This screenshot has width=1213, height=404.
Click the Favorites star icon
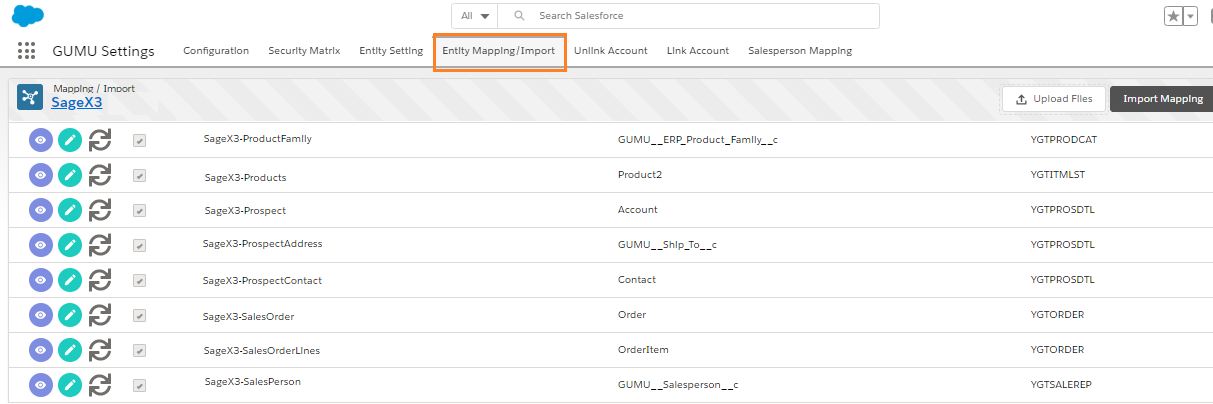click(x=1173, y=16)
